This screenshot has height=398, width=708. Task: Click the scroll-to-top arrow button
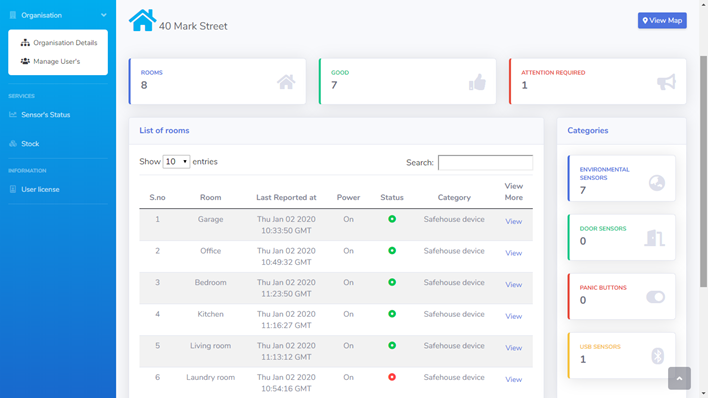(x=679, y=378)
